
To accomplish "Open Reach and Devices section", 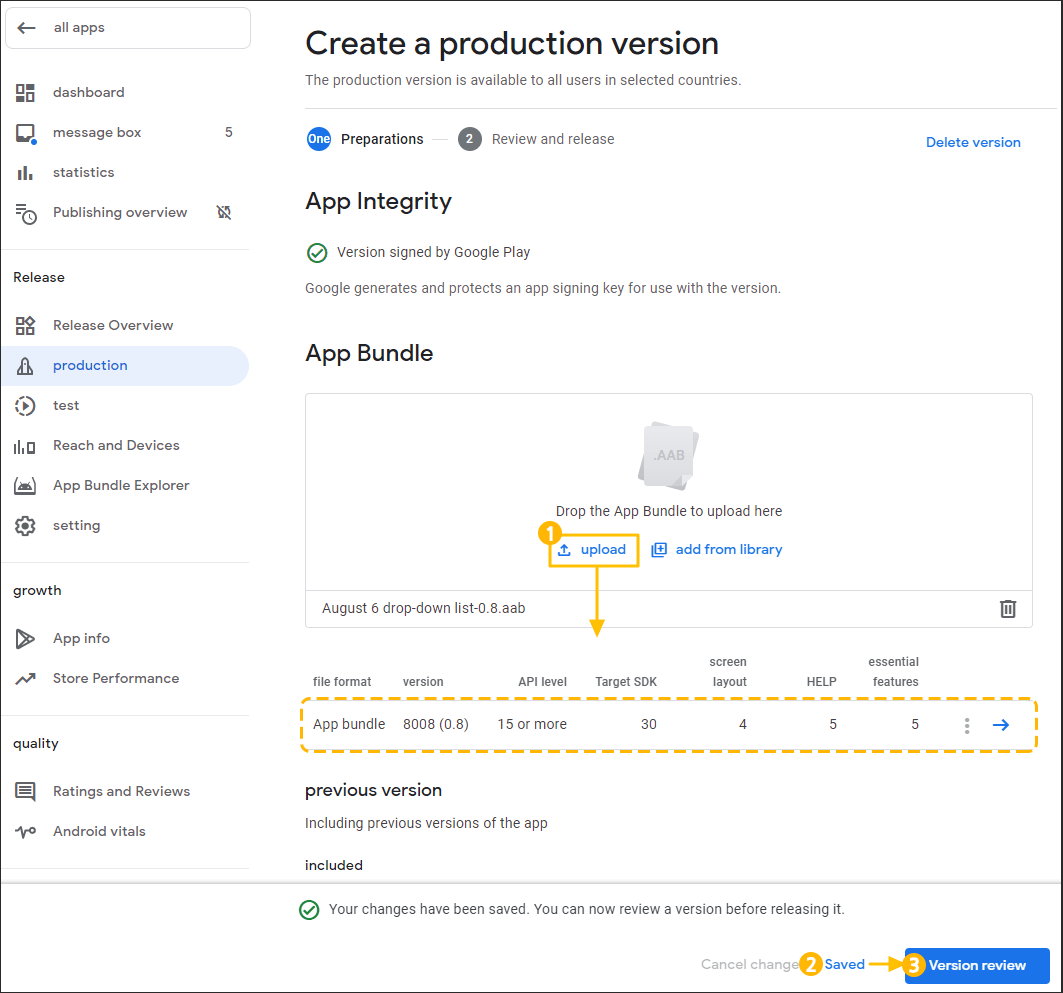I will pos(115,445).
